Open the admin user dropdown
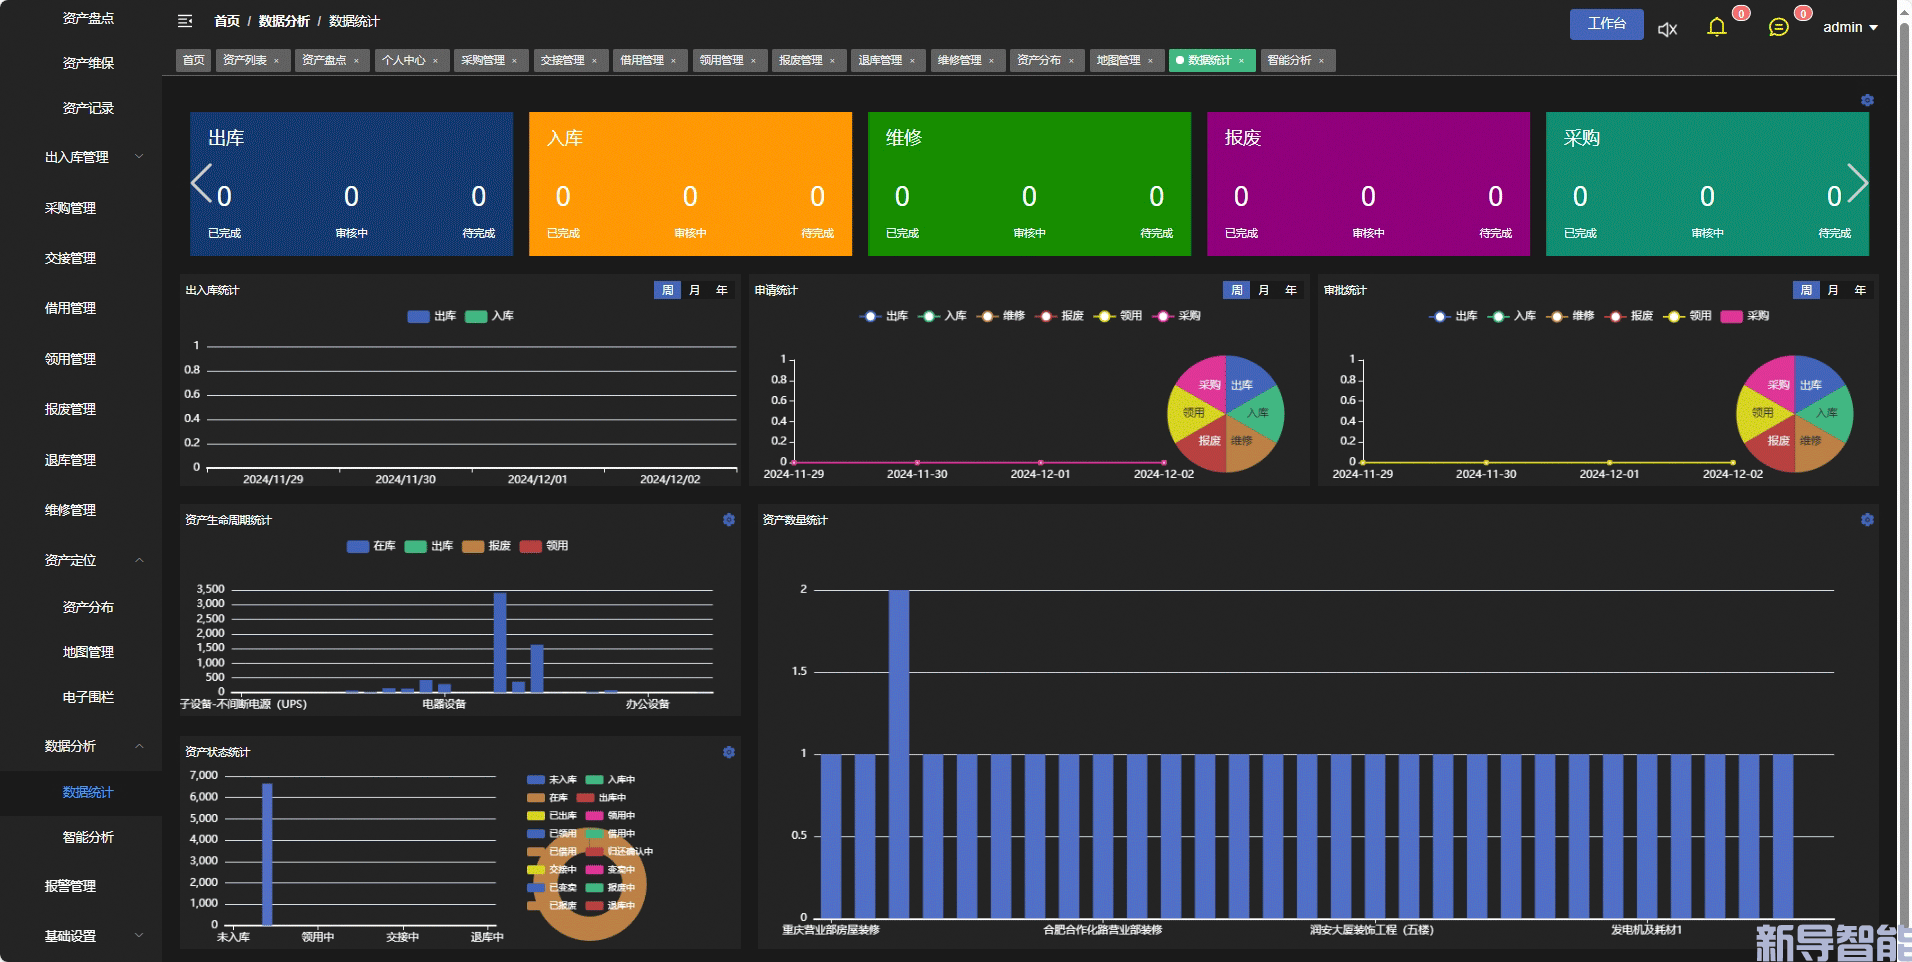Viewport: 1912px width, 962px height. tap(1849, 27)
